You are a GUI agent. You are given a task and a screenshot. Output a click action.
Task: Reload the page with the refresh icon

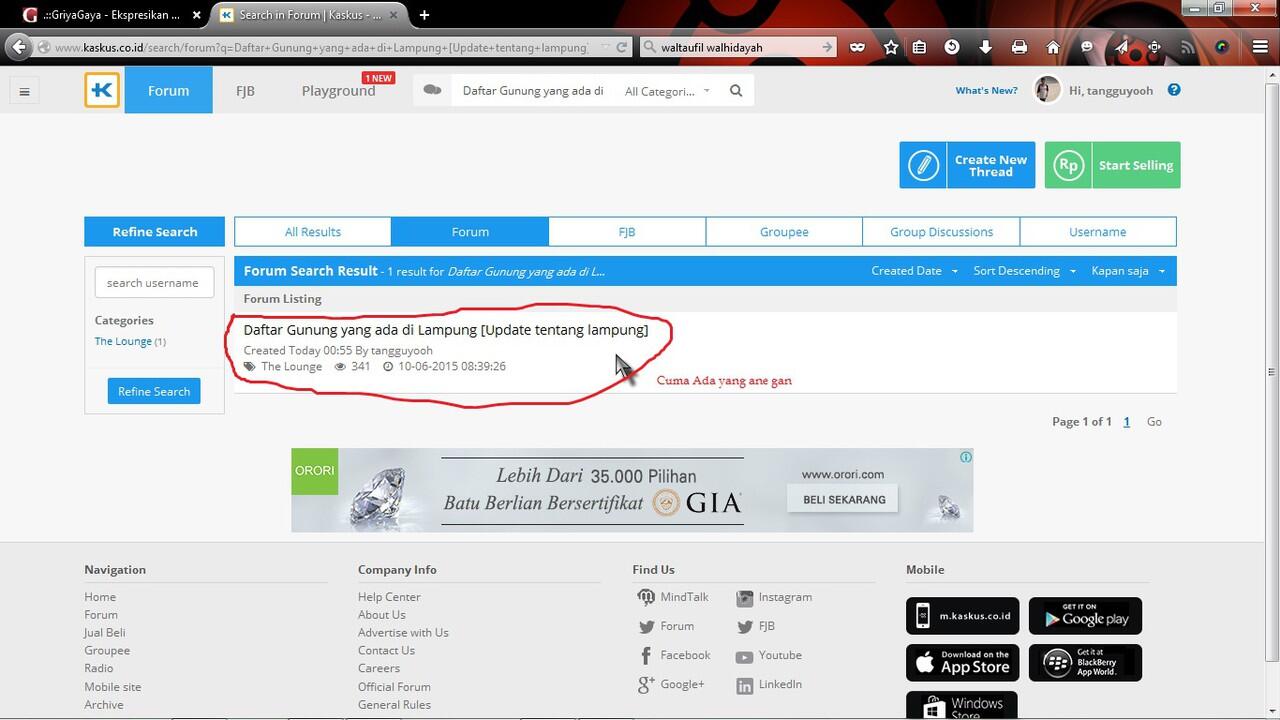point(621,47)
